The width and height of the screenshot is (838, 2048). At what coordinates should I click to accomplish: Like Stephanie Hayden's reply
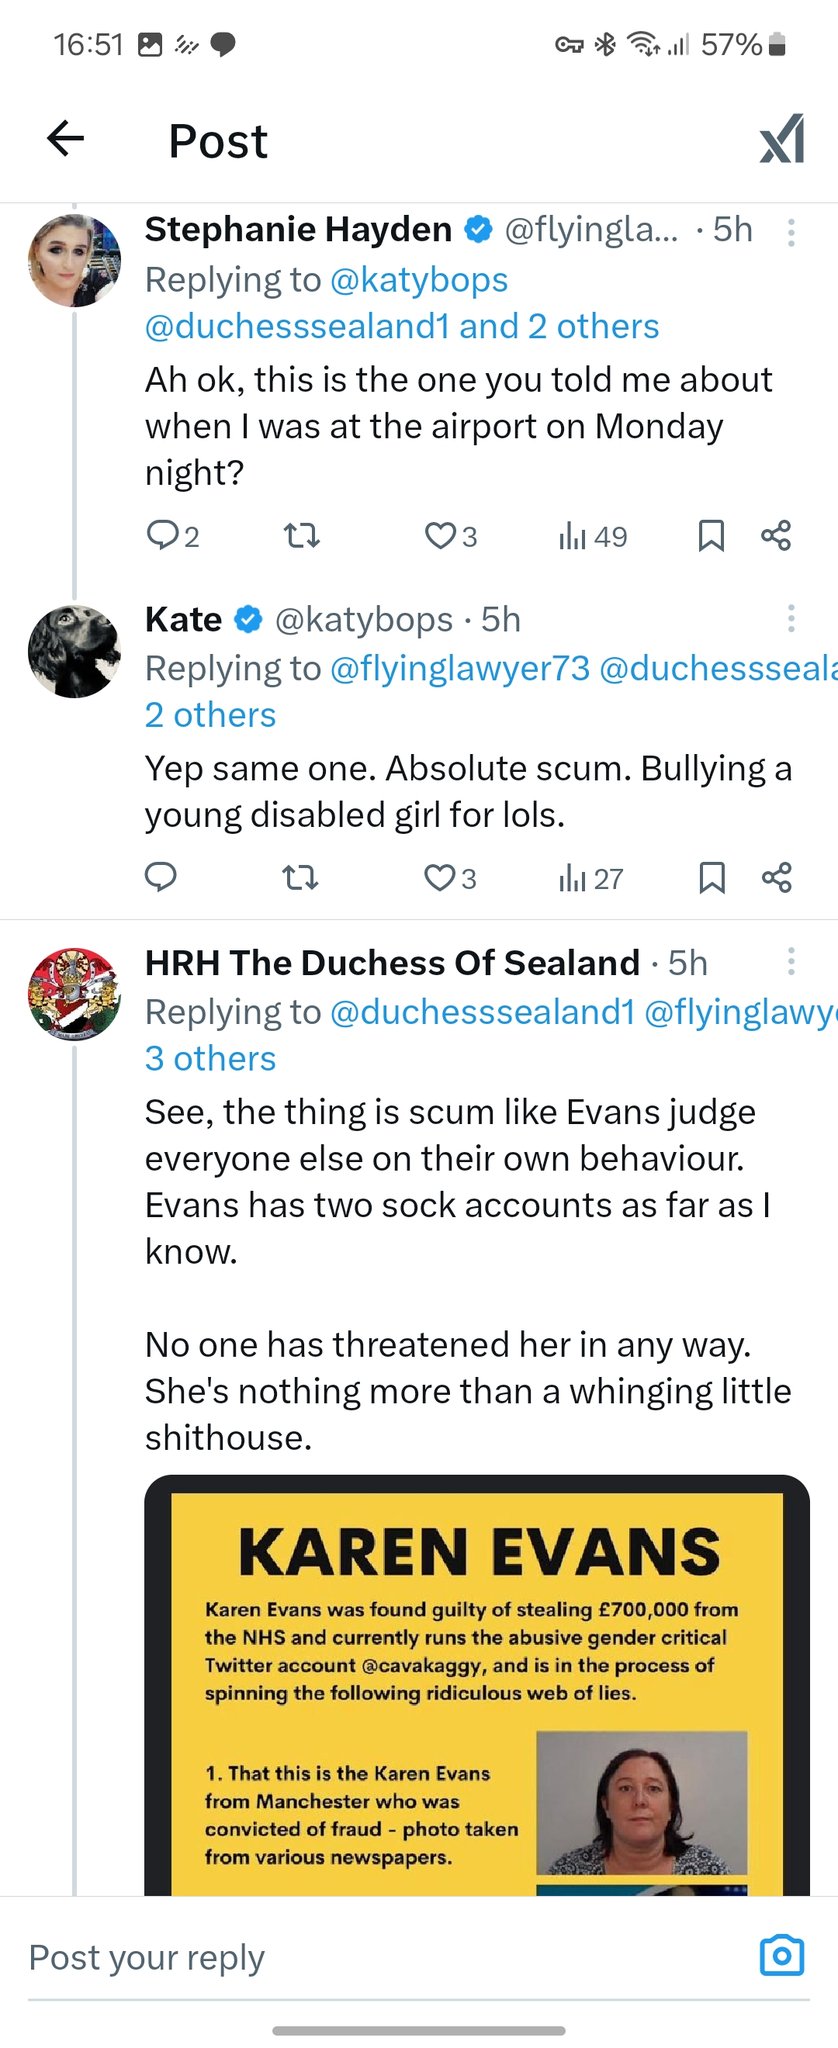(440, 536)
